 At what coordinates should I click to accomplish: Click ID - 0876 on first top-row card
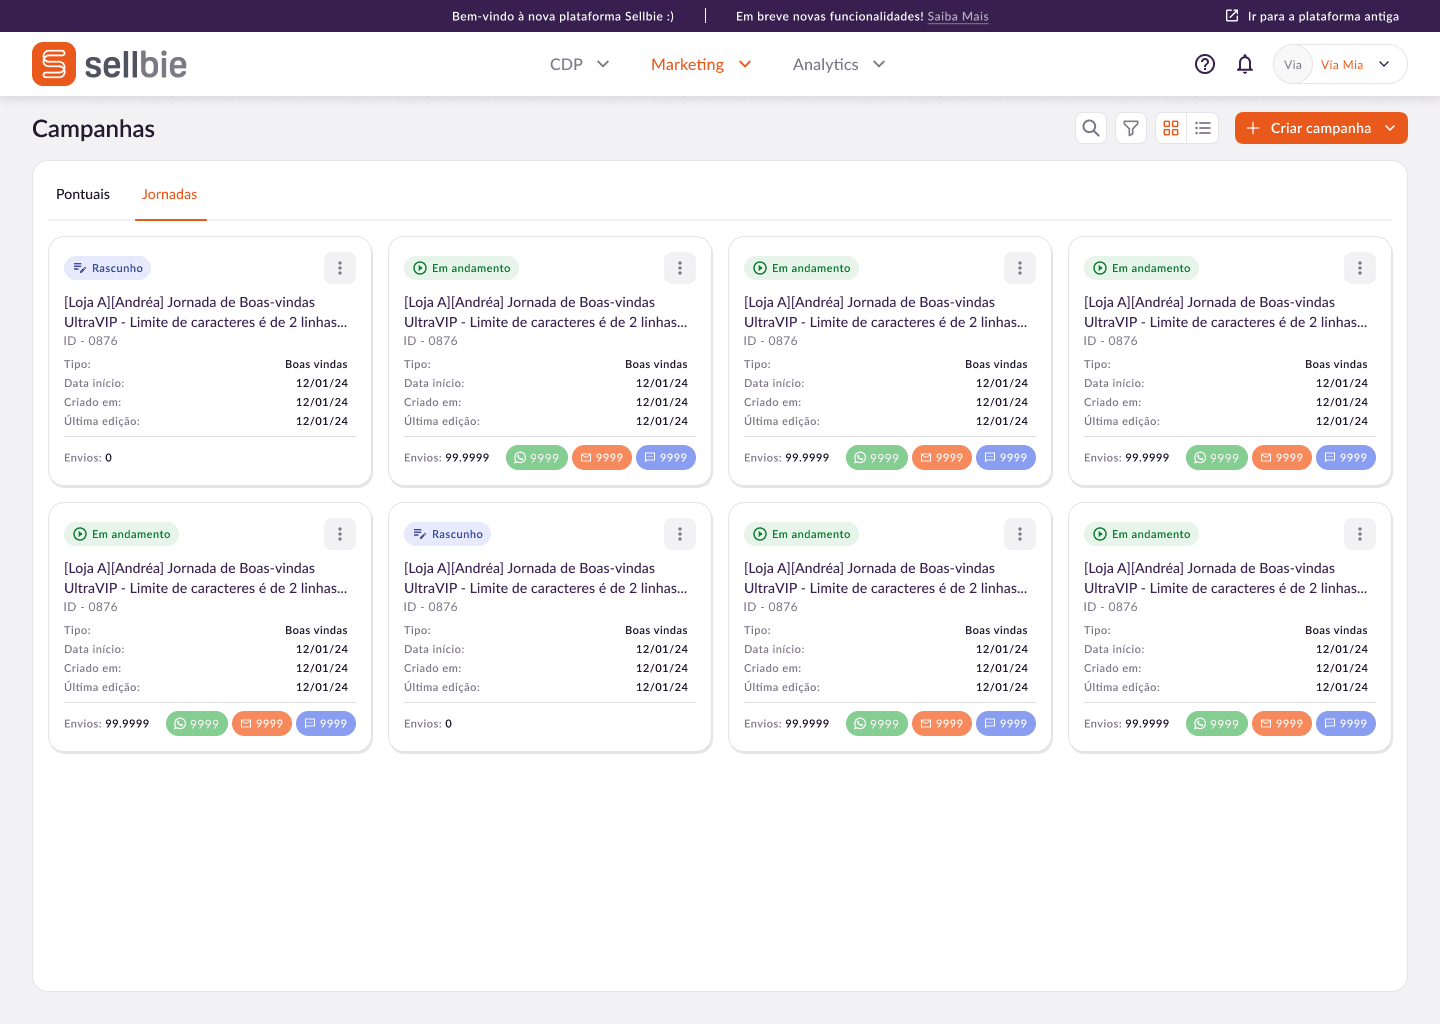click(x=91, y=341)
